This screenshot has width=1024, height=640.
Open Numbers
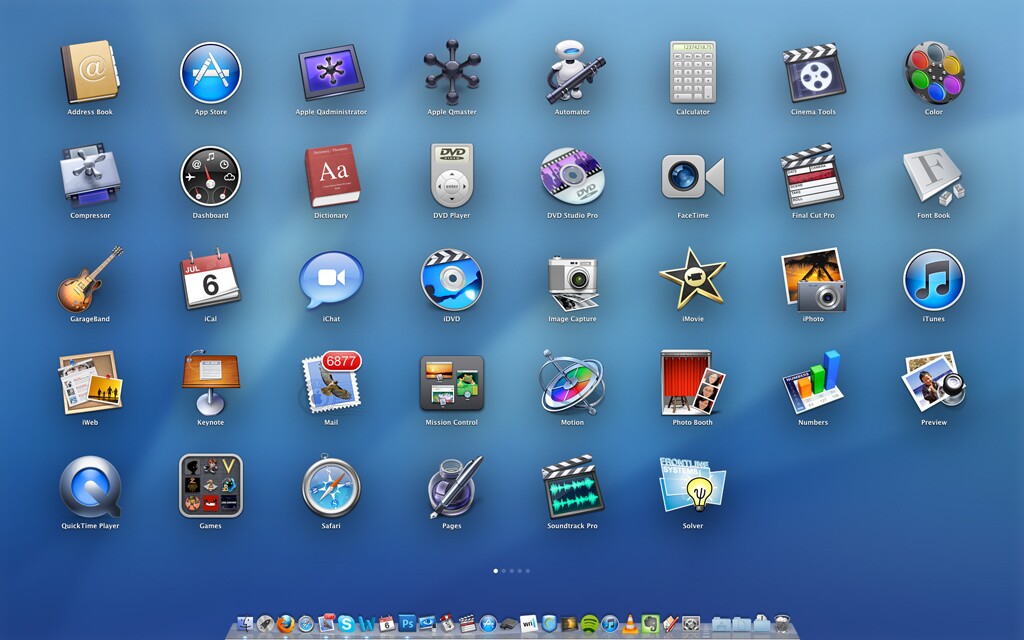(813, 383)
